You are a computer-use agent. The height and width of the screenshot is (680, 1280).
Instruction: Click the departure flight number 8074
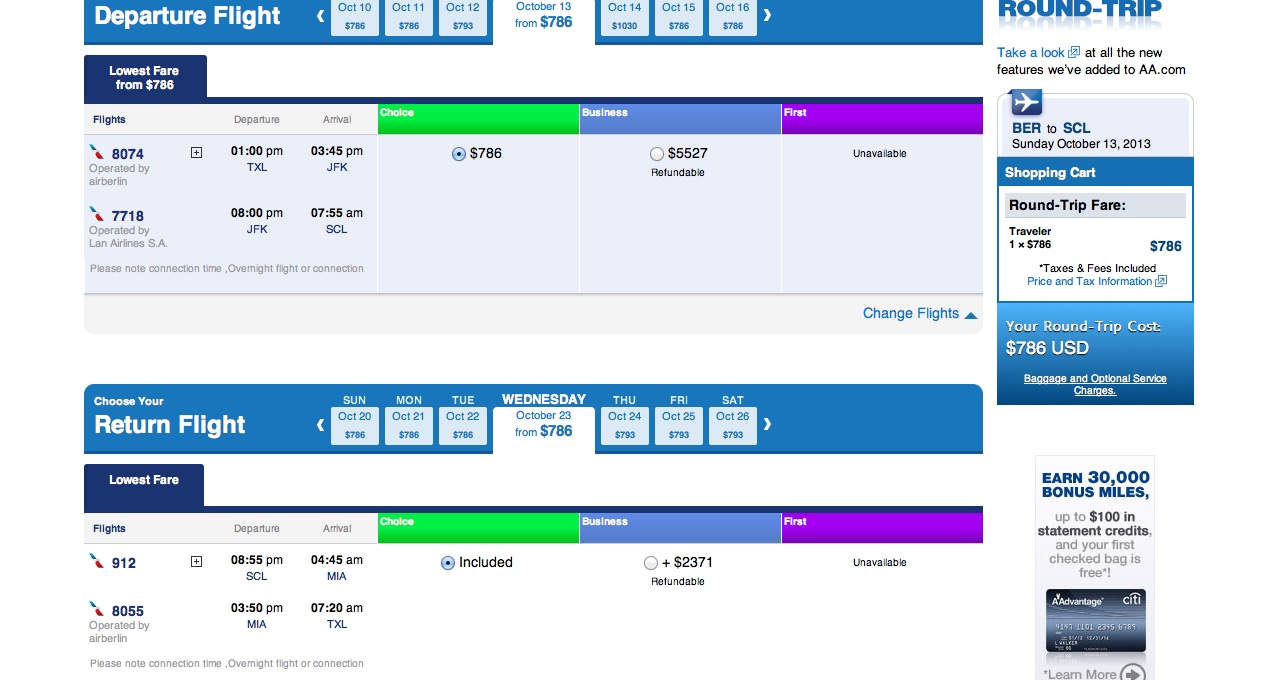tap(128, 154)
